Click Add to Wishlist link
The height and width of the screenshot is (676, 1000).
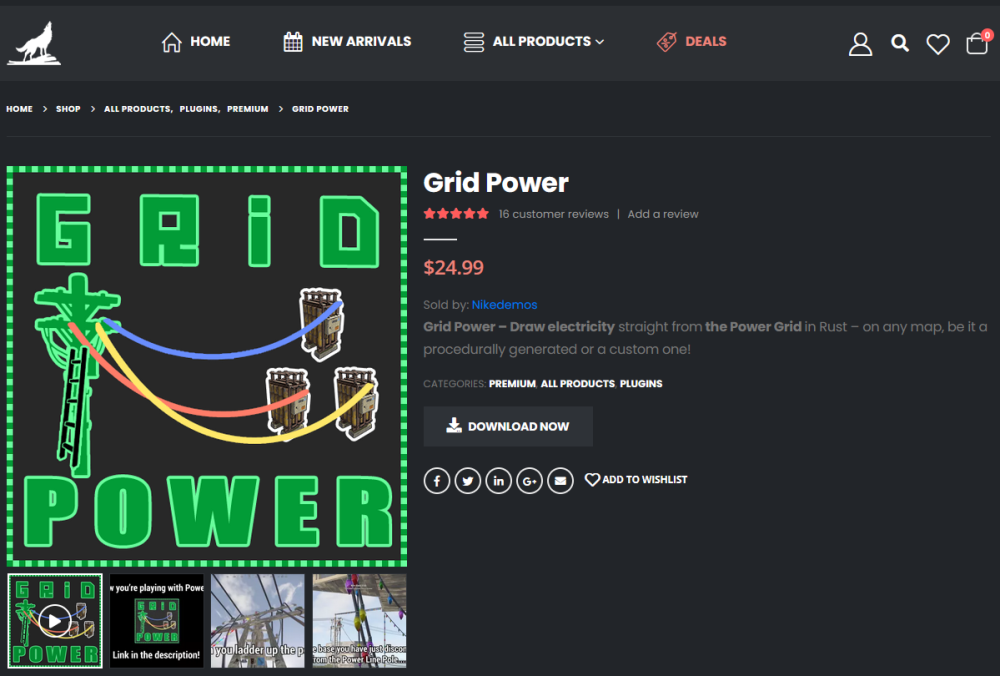tap(636, 480)
